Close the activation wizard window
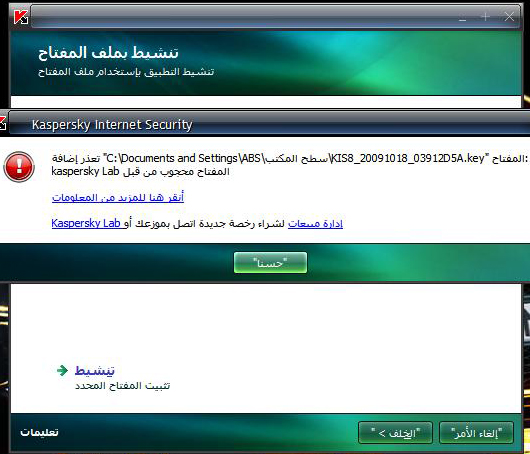The width and height of the screenshot is (530, 454). tap(509, 17)
